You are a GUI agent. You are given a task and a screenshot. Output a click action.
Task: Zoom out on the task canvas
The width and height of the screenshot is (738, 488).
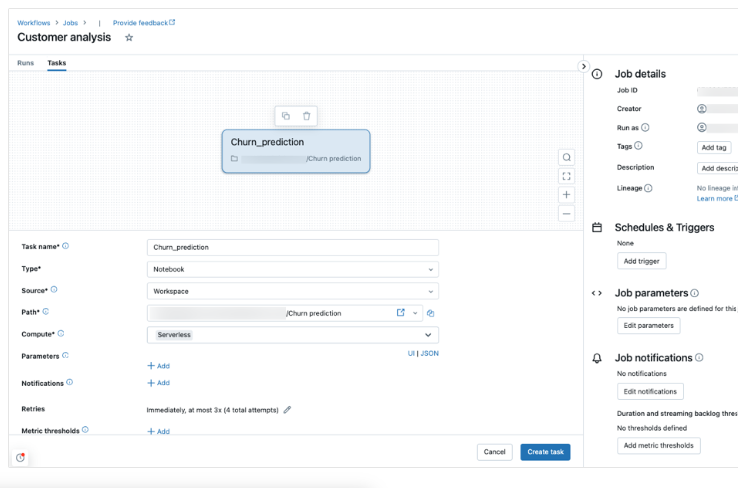[567, 213]
